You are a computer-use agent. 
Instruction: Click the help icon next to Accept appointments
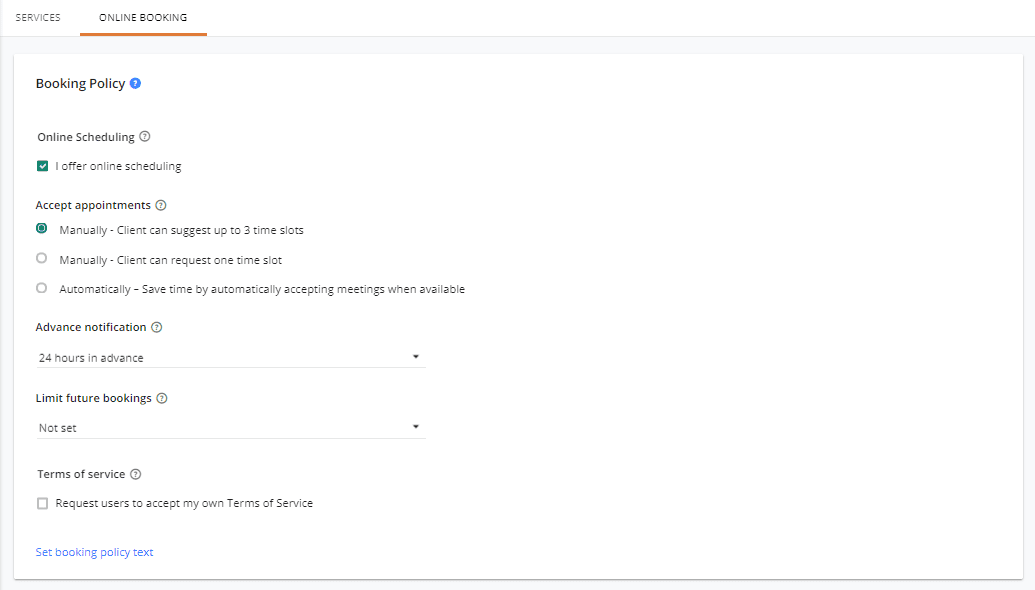click(161, 205)
